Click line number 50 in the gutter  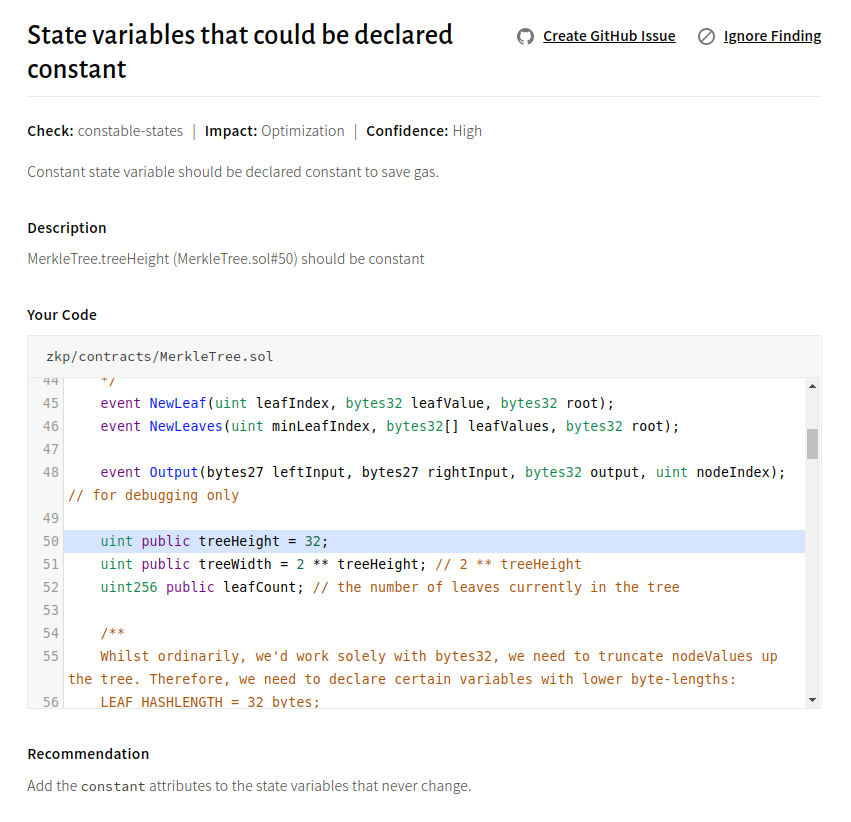pyautogui.click(x=51, y=541)
